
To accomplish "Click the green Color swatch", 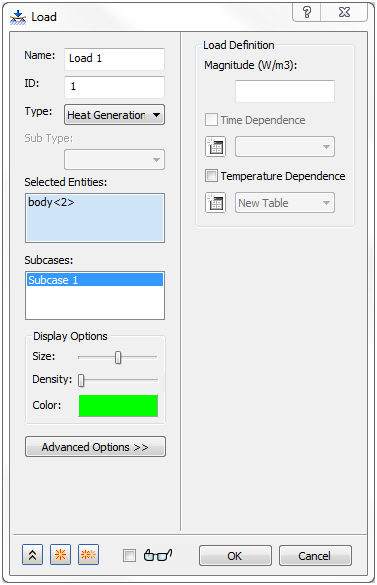I will [118, 406].
